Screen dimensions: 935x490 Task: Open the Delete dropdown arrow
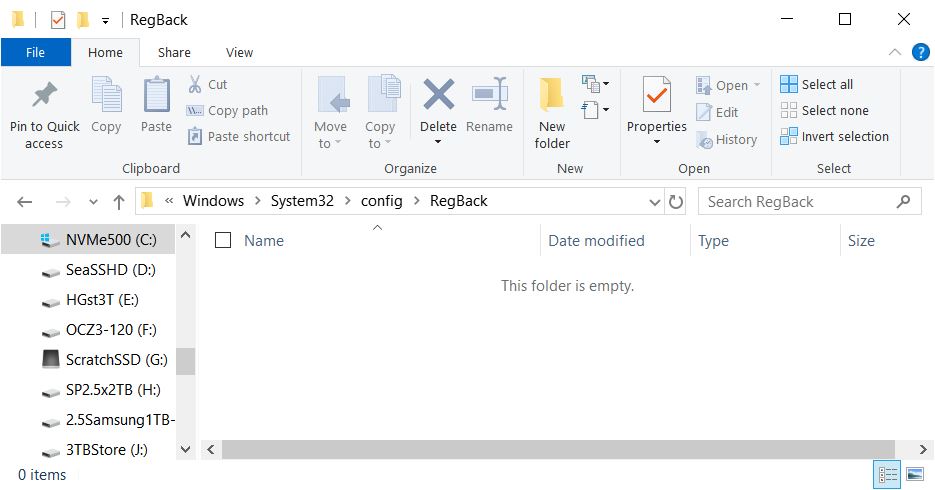pyautogui.click(x=438, y=142)
